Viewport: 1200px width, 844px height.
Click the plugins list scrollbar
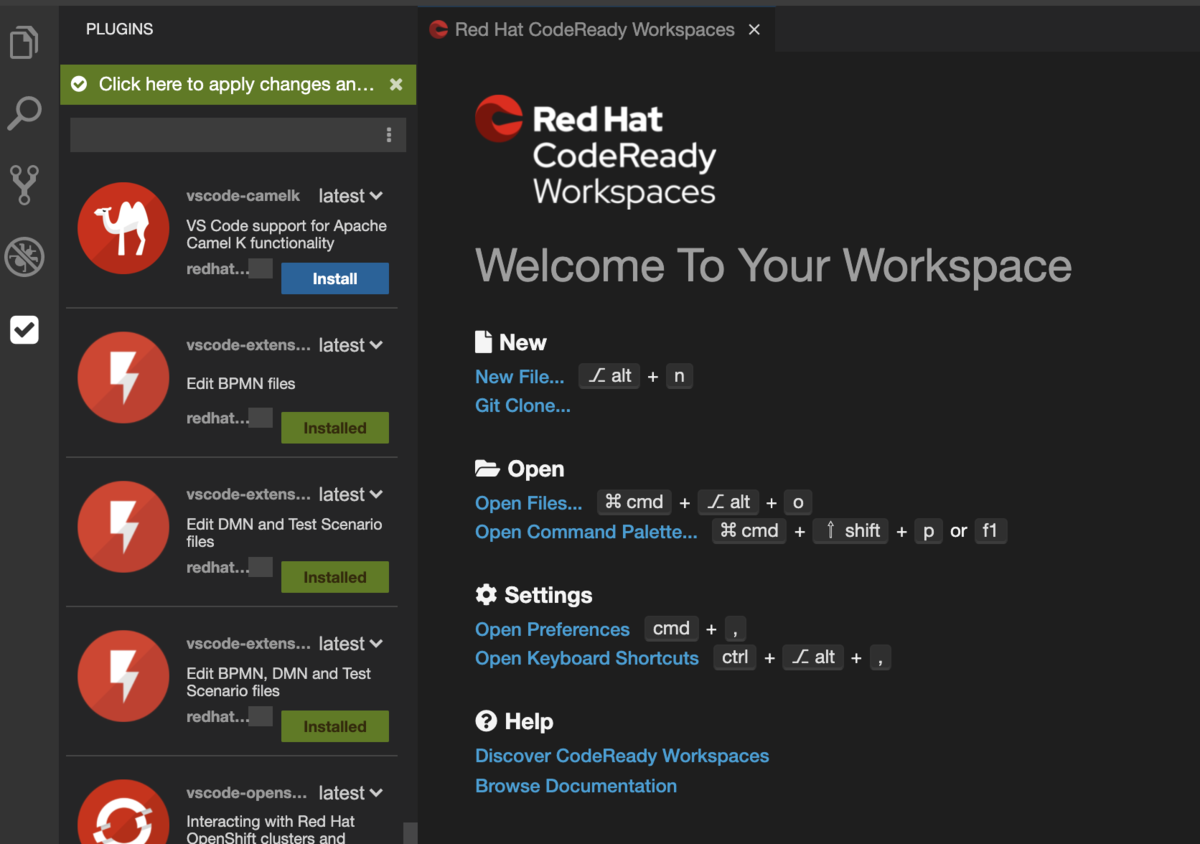pyautogui.click(x=410, y=833)
